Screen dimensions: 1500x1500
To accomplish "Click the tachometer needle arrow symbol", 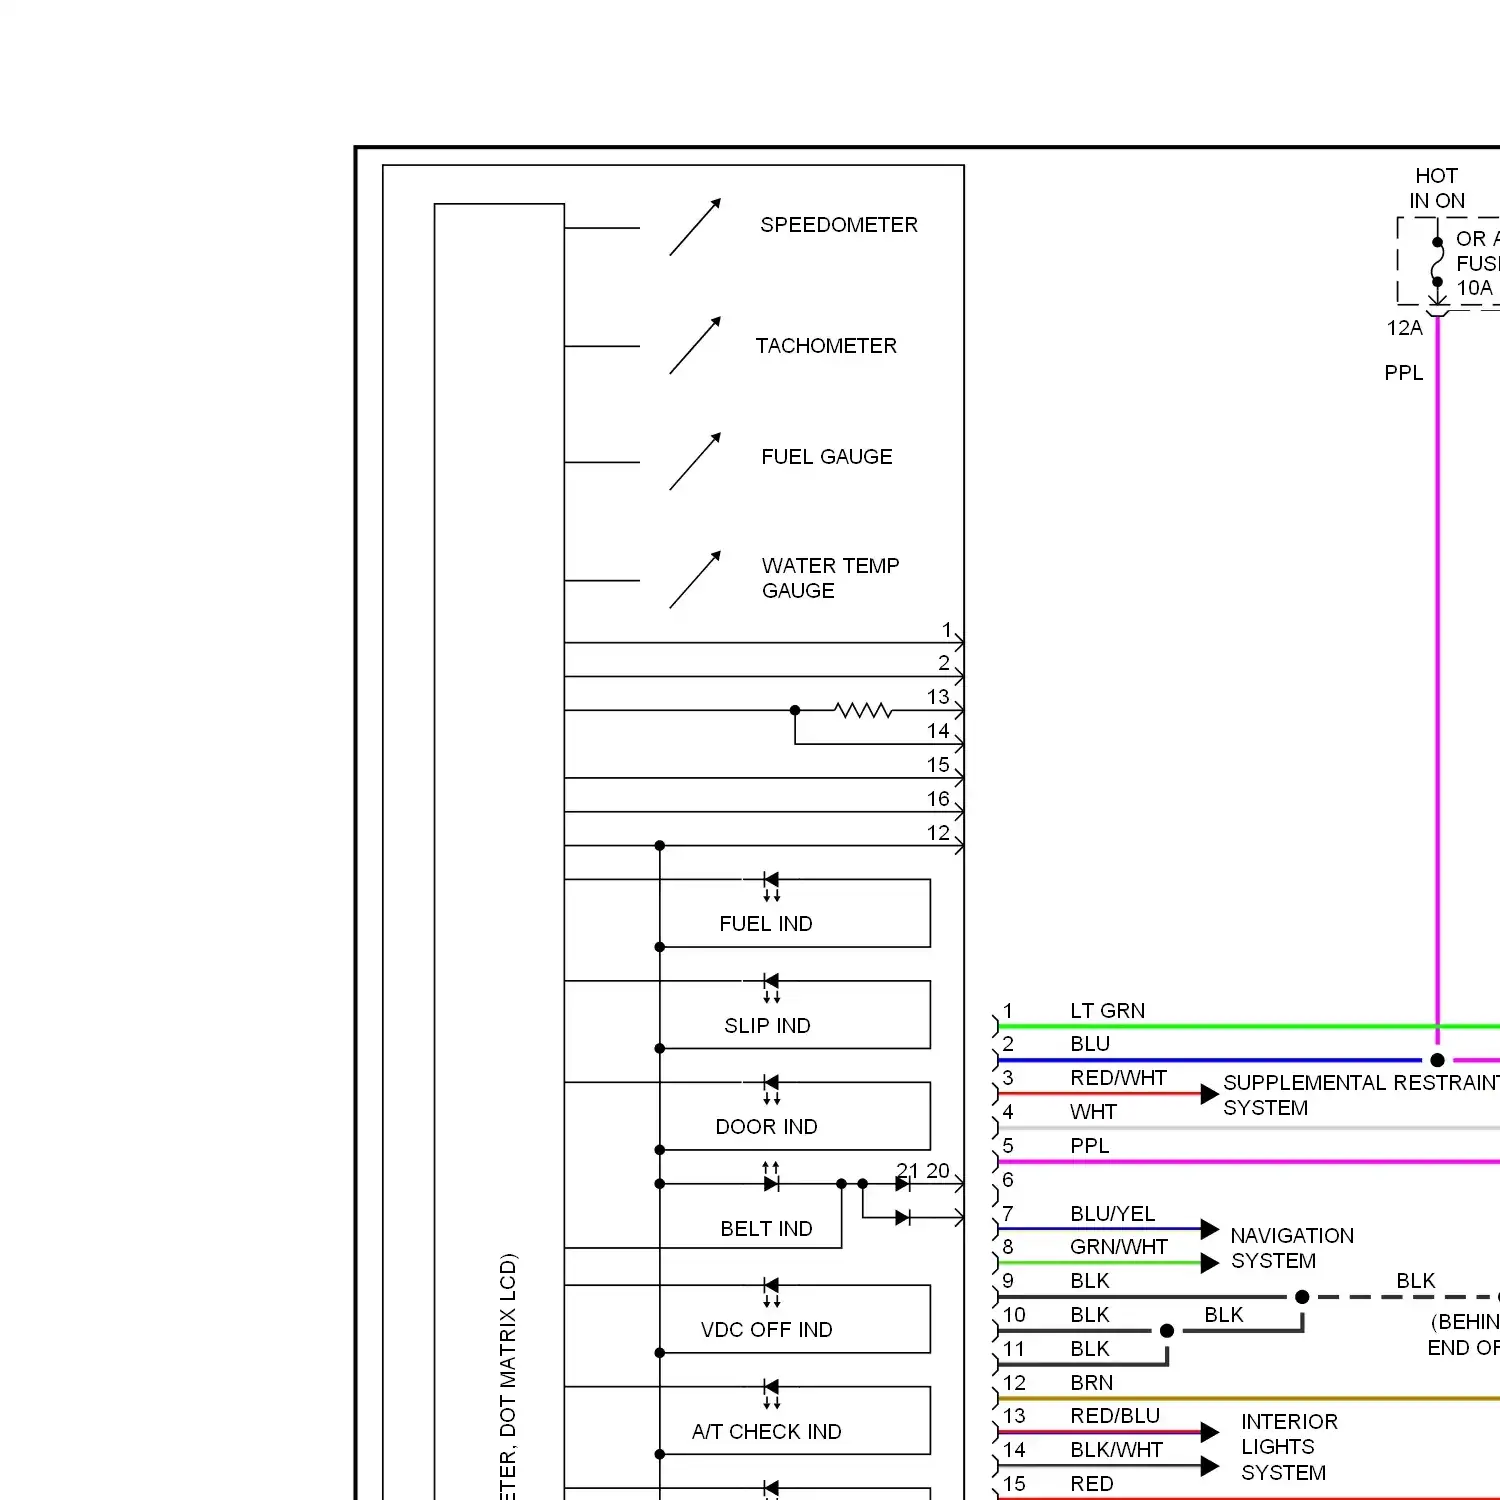I will pyautogui.click(x=695, y=346).
